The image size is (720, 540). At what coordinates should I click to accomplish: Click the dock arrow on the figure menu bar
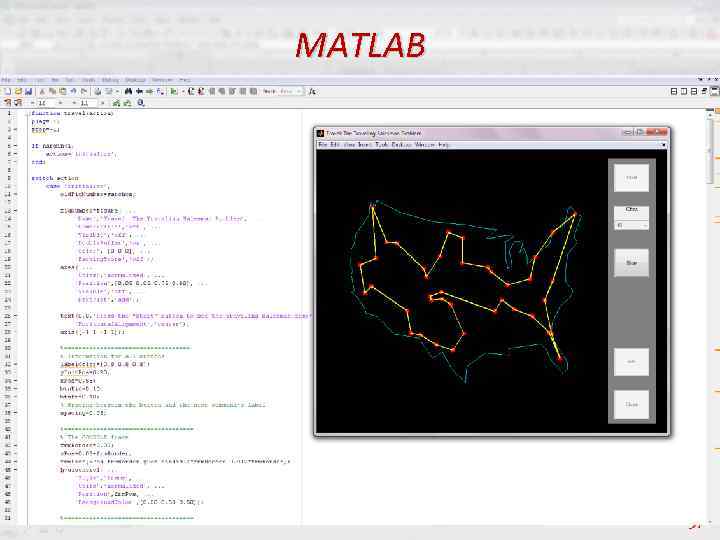(x=663, y=145)
